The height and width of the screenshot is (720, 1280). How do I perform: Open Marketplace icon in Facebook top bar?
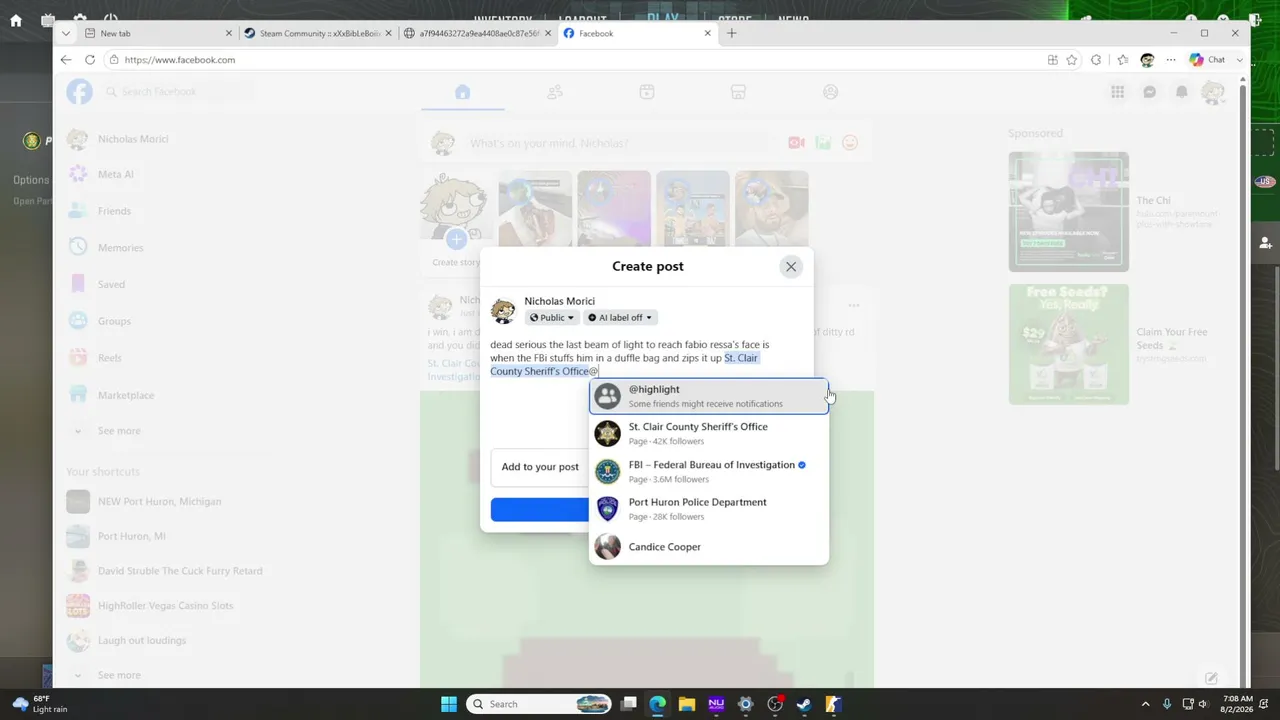738,92
